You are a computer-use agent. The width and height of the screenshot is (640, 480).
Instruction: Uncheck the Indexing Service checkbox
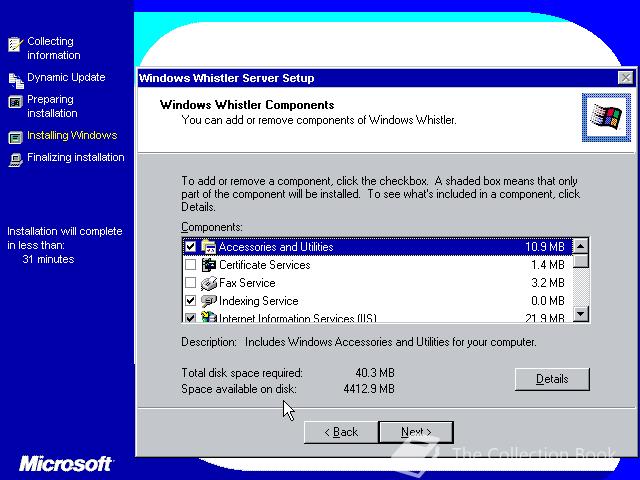[x=190, y=301]
